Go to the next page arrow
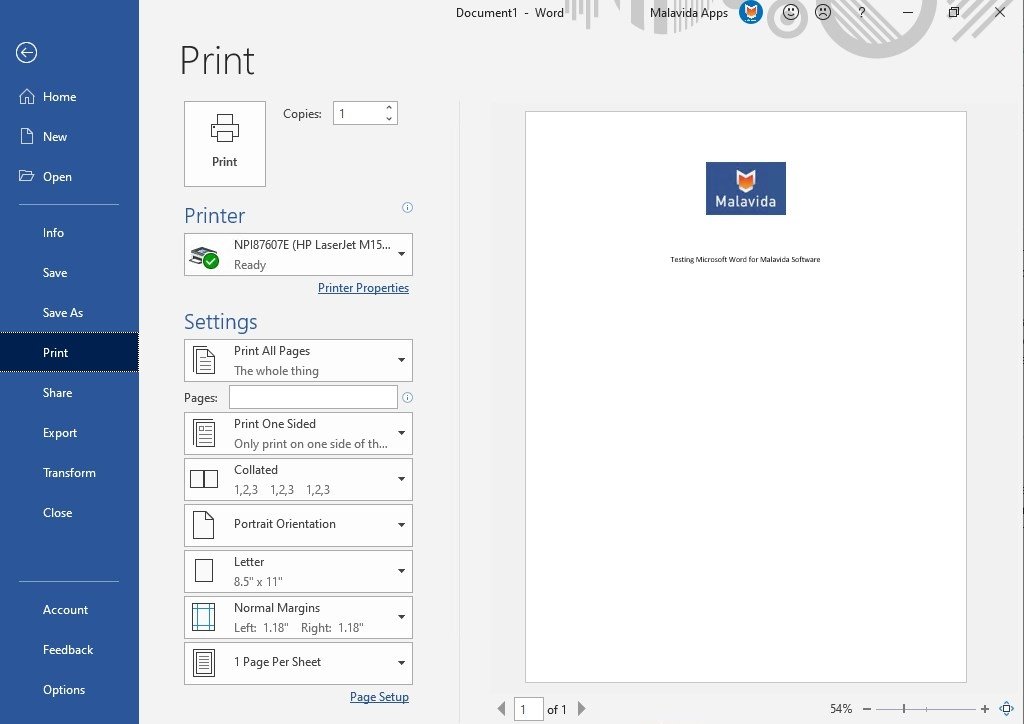 pos(581,709)
